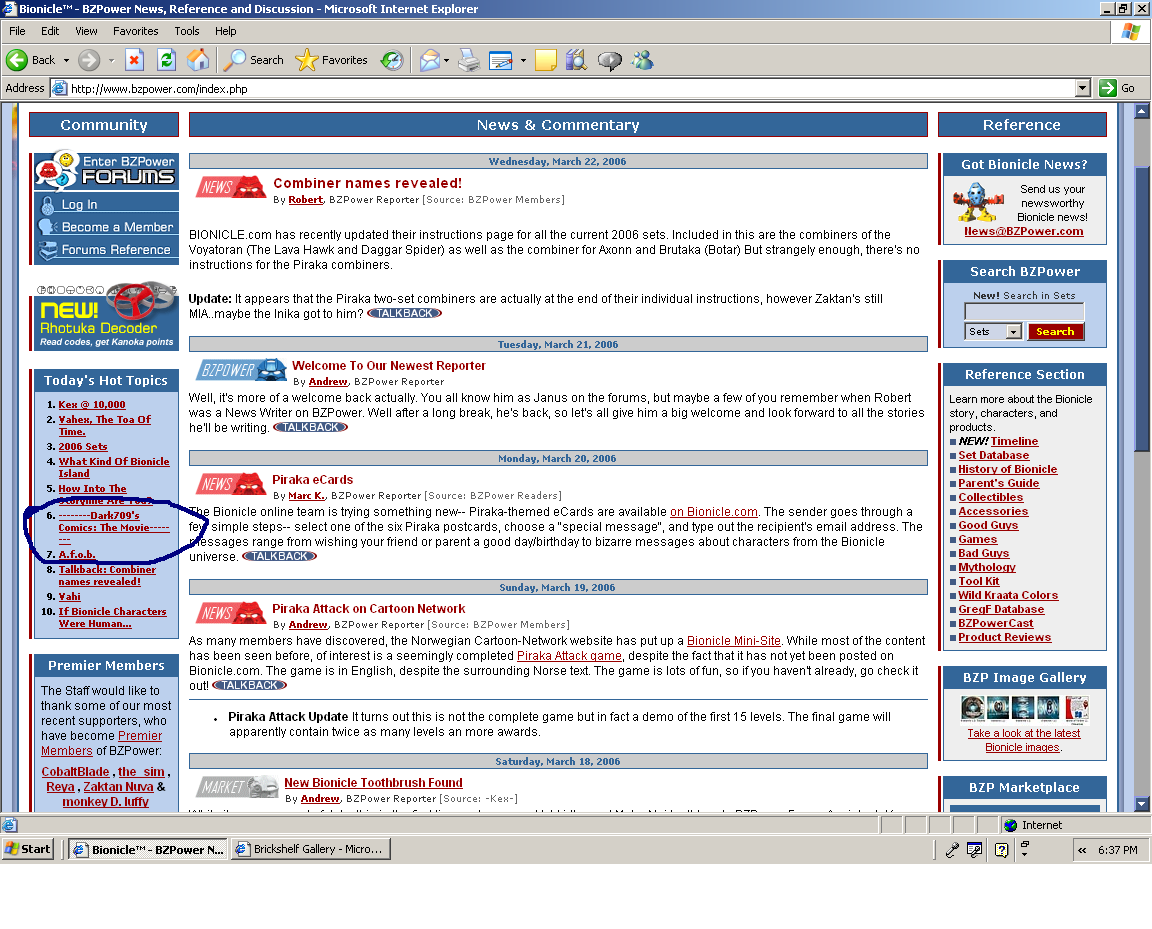Viewport: 1152px width, 929px height.
Task: Go to Home page icon
Action: pos(198,60)
